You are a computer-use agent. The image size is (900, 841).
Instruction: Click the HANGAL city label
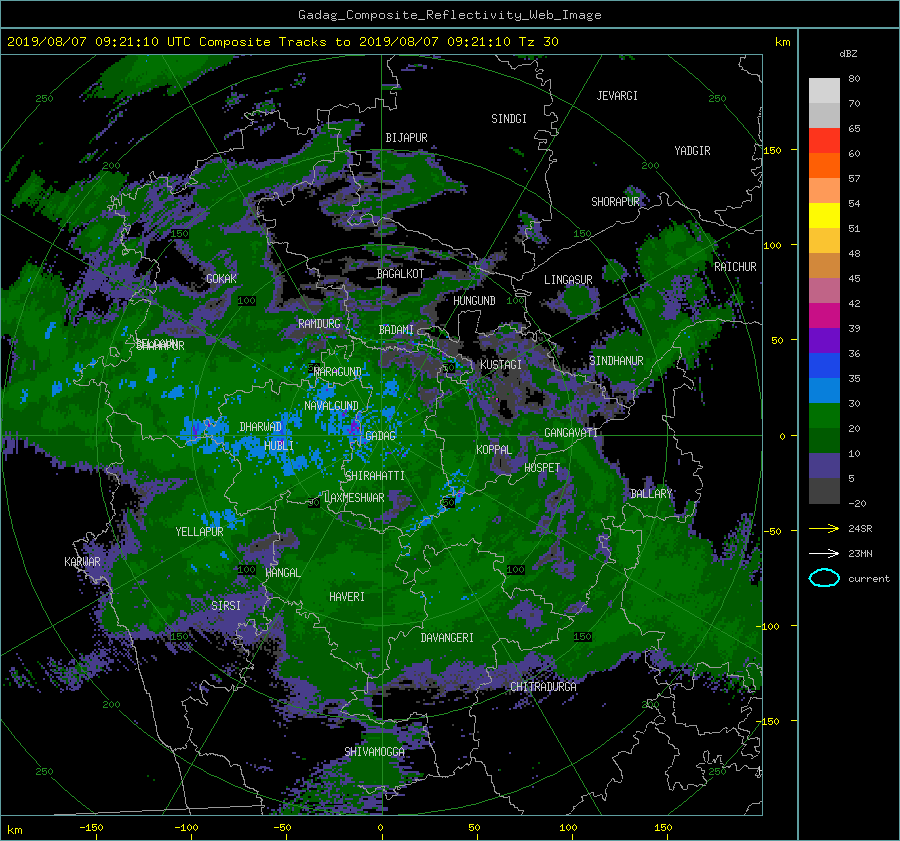(x=283, y=573)
